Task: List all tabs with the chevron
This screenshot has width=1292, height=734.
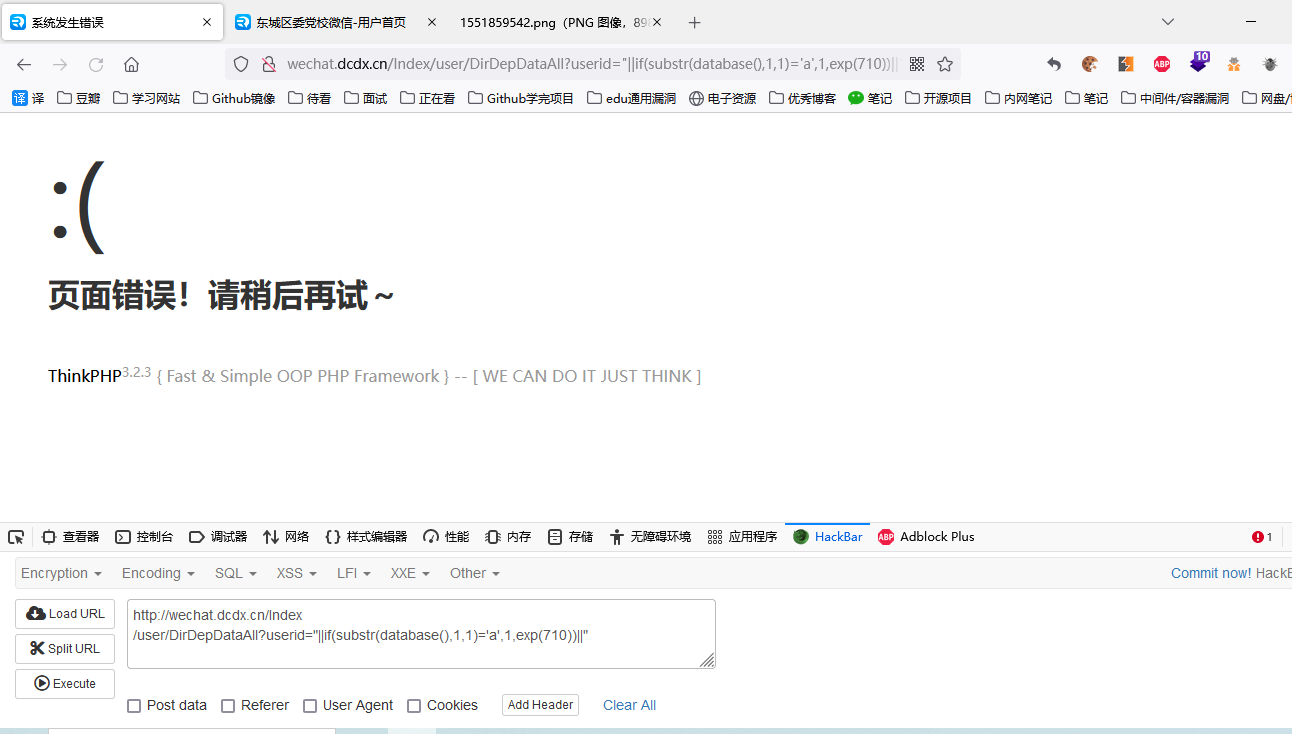Action: point(1168,21)
